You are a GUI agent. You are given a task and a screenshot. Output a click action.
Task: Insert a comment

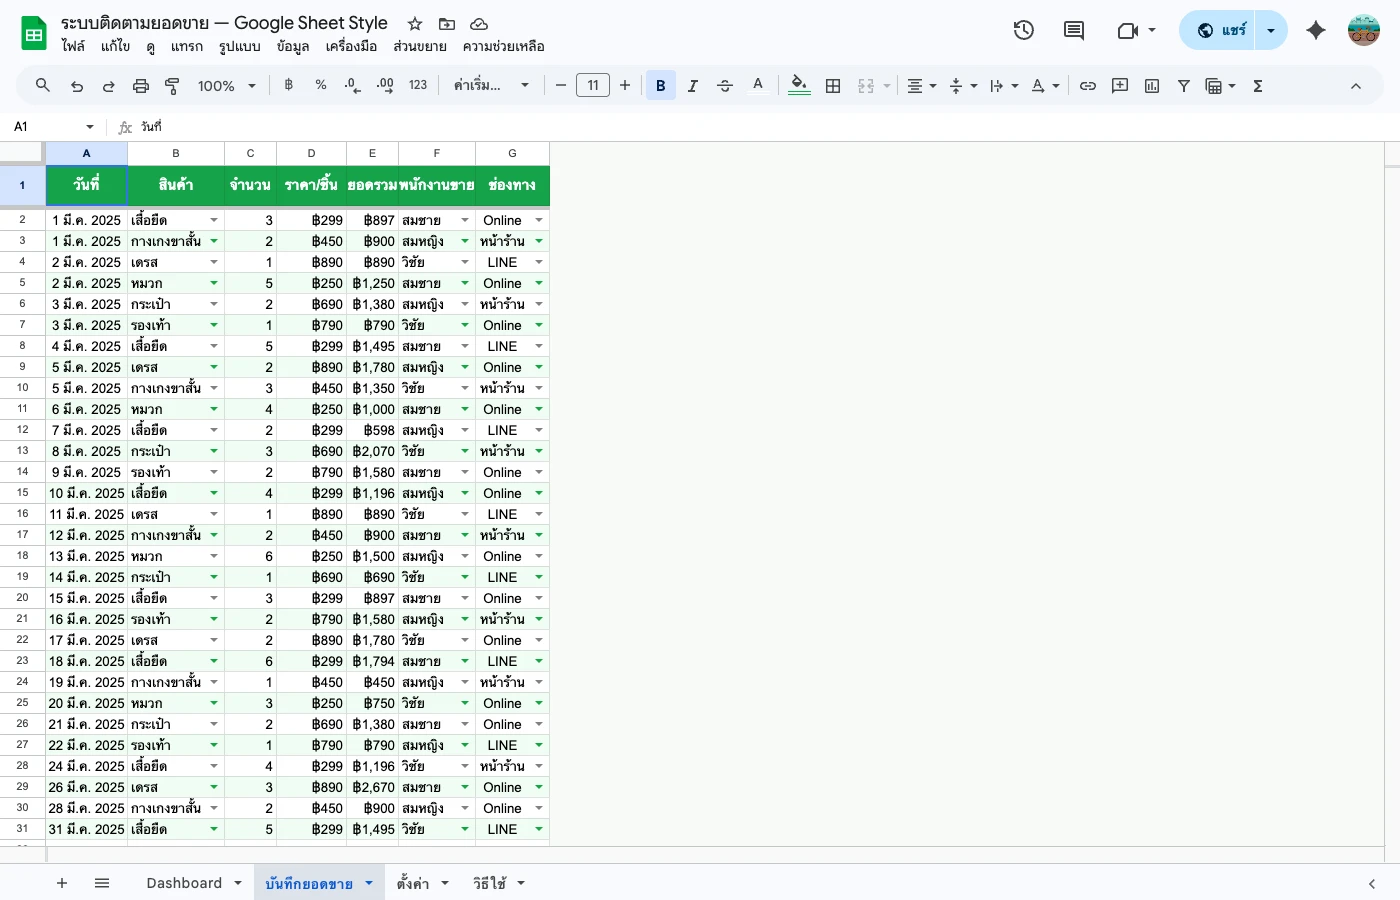(x=1119, y=85)
